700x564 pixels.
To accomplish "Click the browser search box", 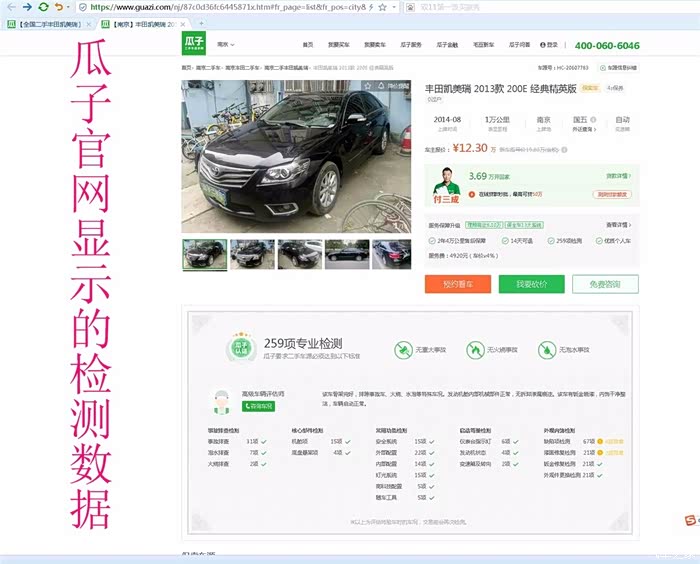I will (x=554, y=7).
